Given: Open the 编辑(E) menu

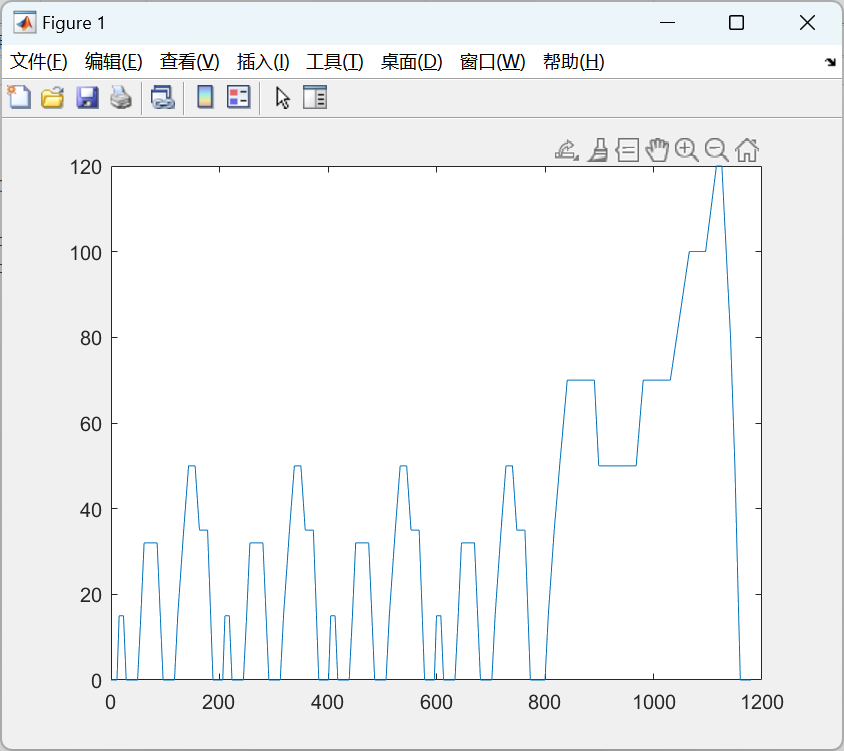Looking at the screenshot, I should point(114,62).
